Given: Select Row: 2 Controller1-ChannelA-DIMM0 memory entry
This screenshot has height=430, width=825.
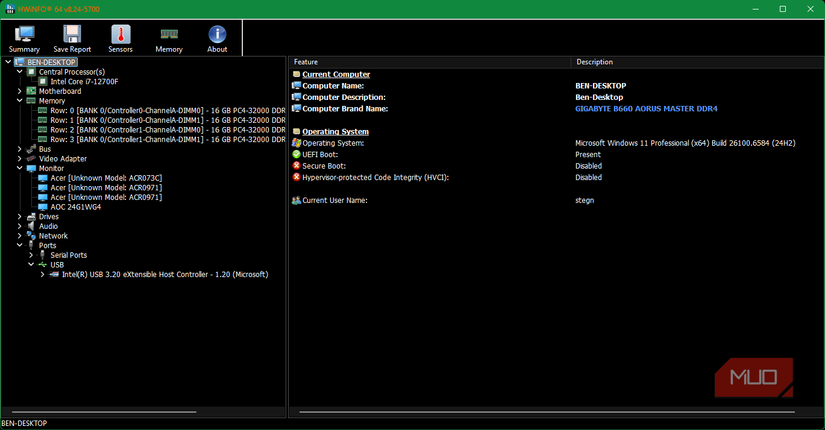Looking at the screenshot, I should [167, 129].
